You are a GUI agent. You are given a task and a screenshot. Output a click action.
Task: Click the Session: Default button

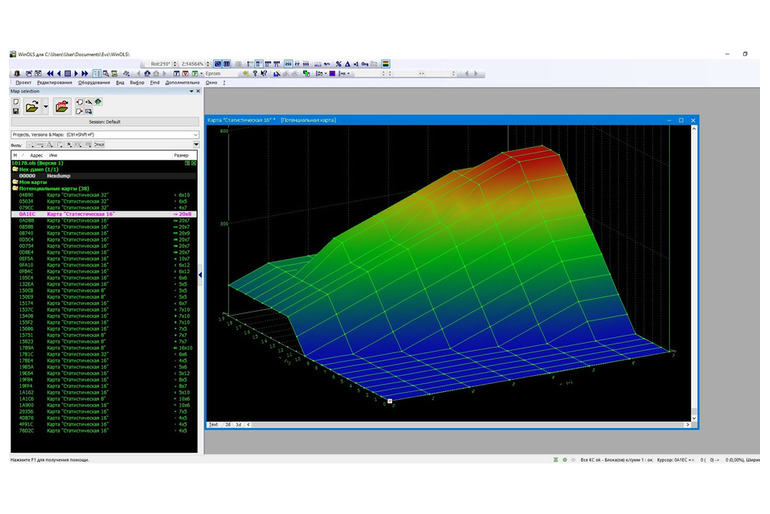[x=105, y=122]
